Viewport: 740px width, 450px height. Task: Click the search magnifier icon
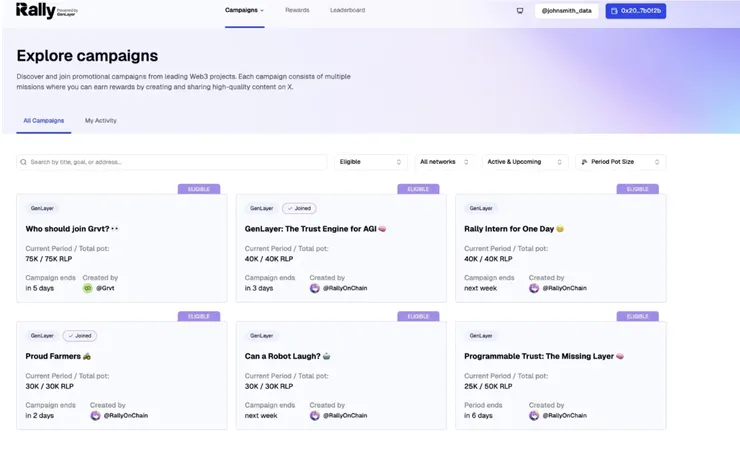click(23, 162)
